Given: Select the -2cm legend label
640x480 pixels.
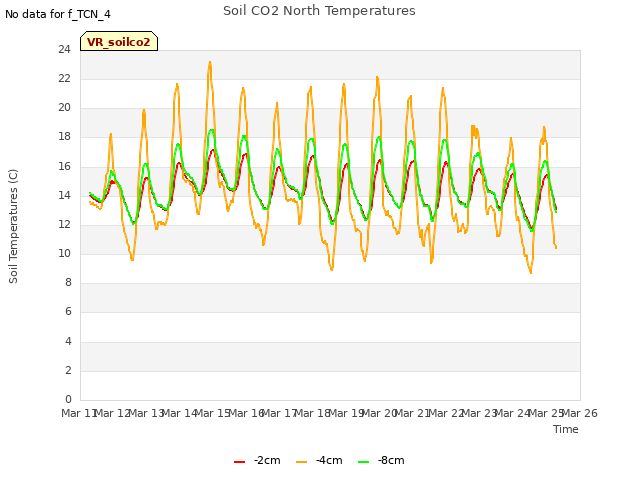Looking at the screenshot, I should (267, 460).
